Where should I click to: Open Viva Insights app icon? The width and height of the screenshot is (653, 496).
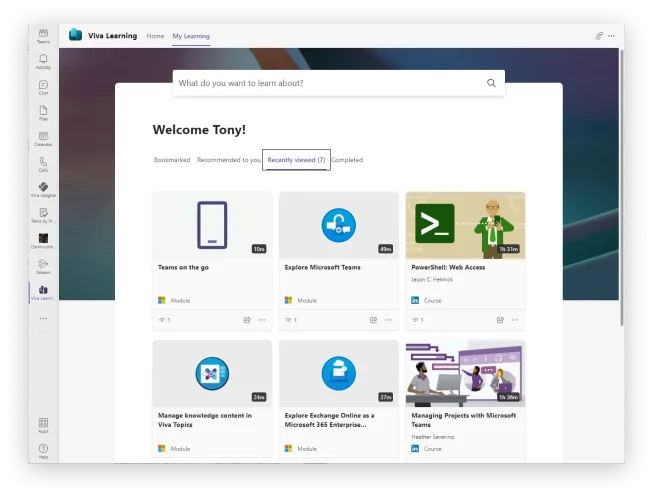pyautogui.click(x=43, y=190)
